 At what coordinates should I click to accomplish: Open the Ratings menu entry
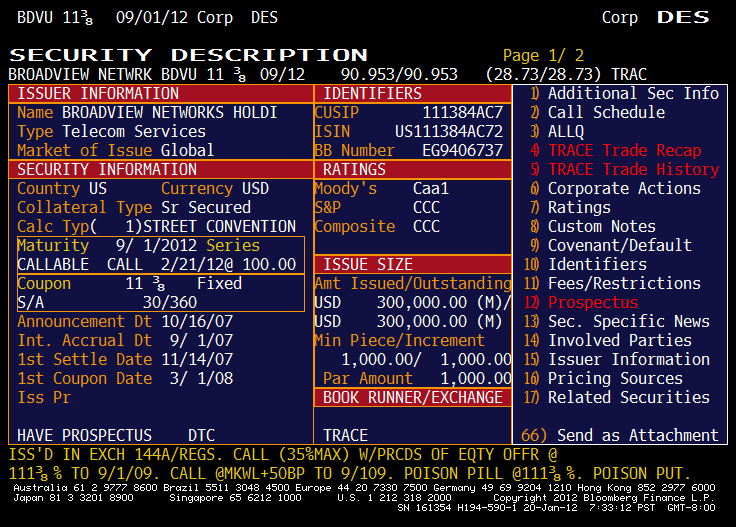point(570,207)
